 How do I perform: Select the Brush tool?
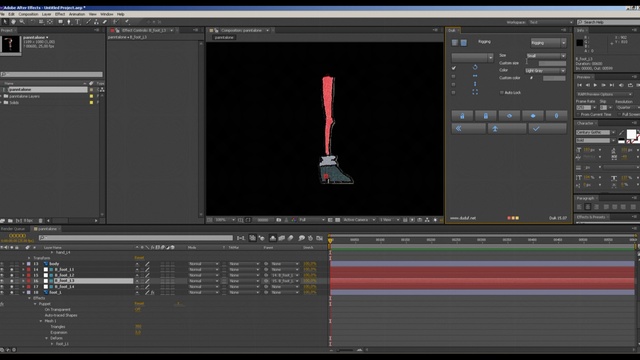tap(88, 22)
